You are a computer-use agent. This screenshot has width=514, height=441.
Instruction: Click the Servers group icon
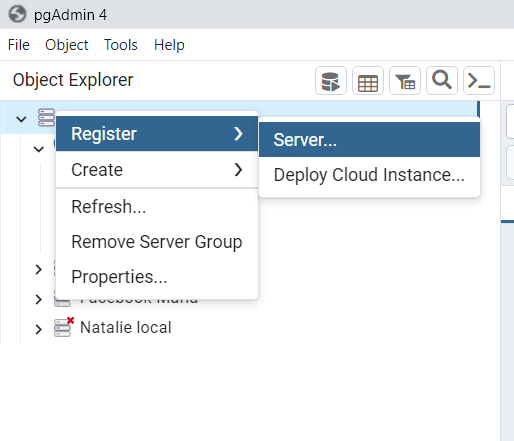click(x=46, y=118)
